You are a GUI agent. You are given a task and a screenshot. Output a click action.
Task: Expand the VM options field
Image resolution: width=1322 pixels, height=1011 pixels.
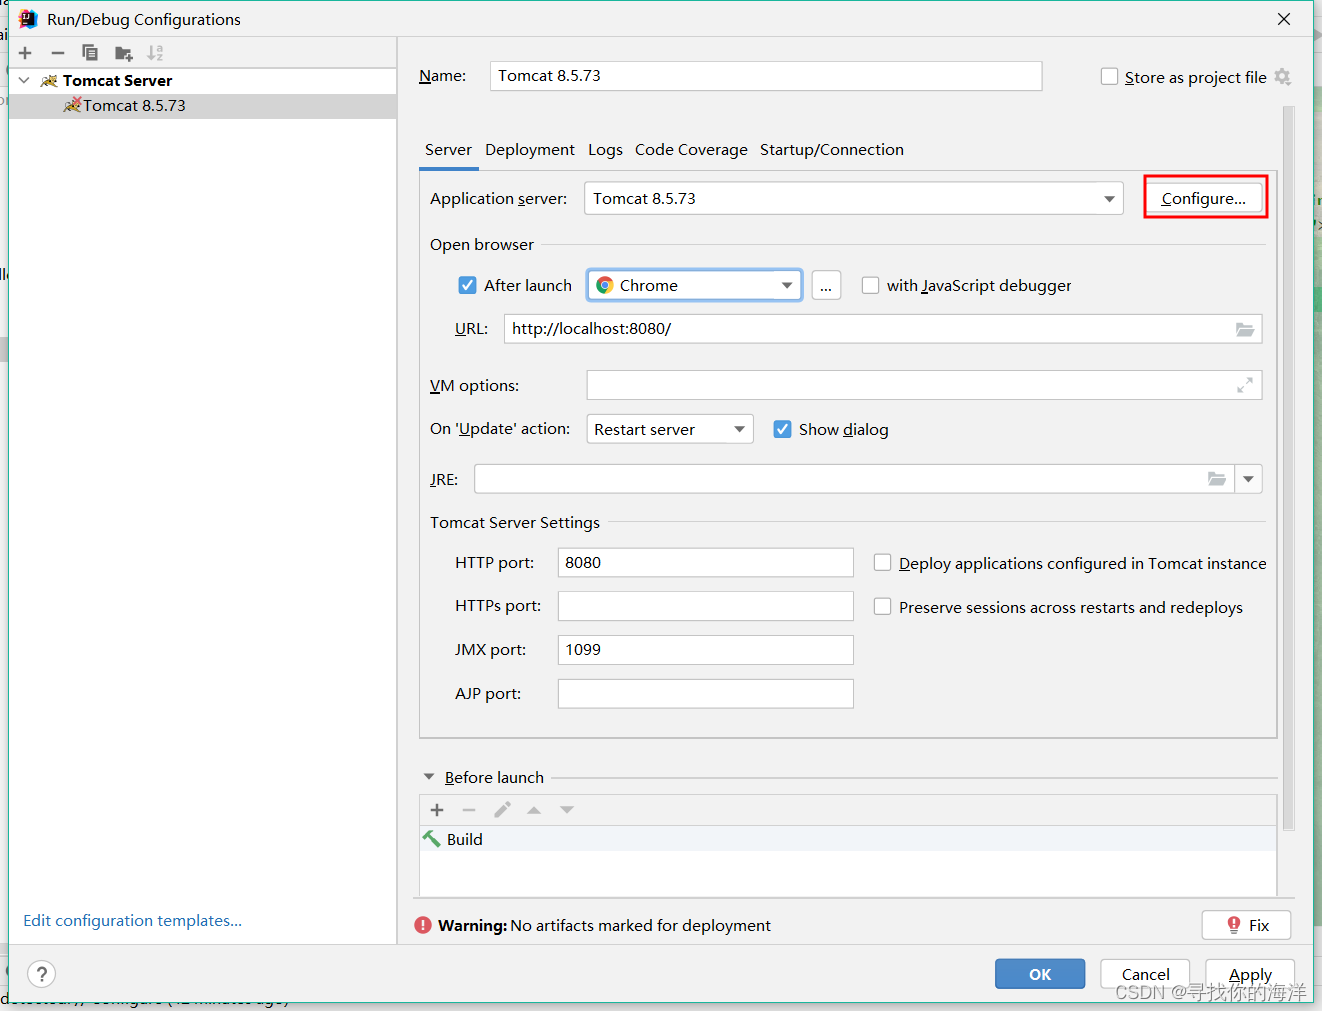1245,385
